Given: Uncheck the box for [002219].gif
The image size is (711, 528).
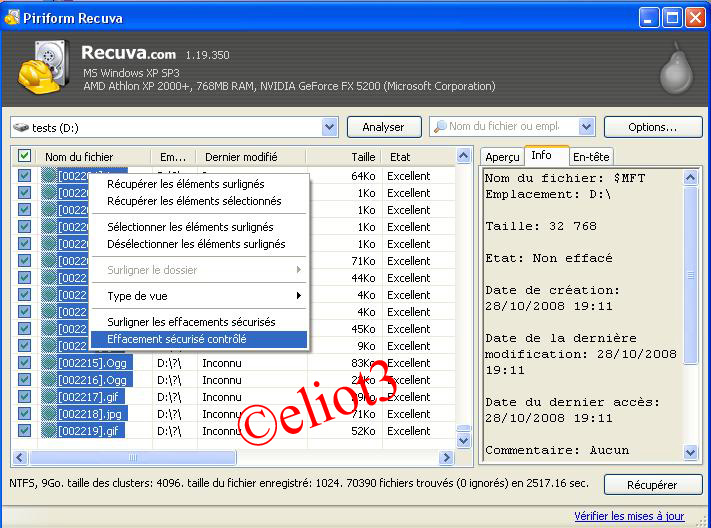Looking at the screenshot, I should [x=24, y=431].
